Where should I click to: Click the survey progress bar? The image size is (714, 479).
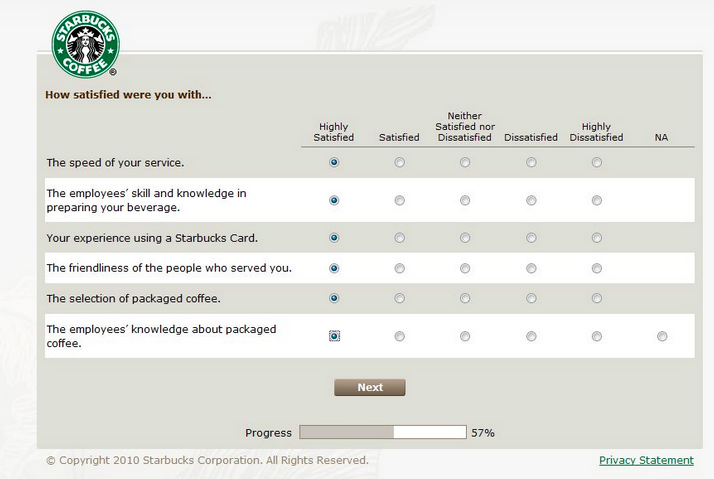click(383, 433)
